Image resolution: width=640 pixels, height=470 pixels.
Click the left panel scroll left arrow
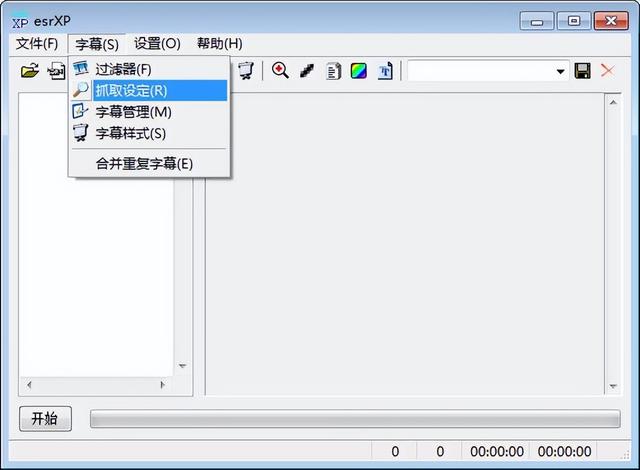pyautogui.click(x=29, y=385)
